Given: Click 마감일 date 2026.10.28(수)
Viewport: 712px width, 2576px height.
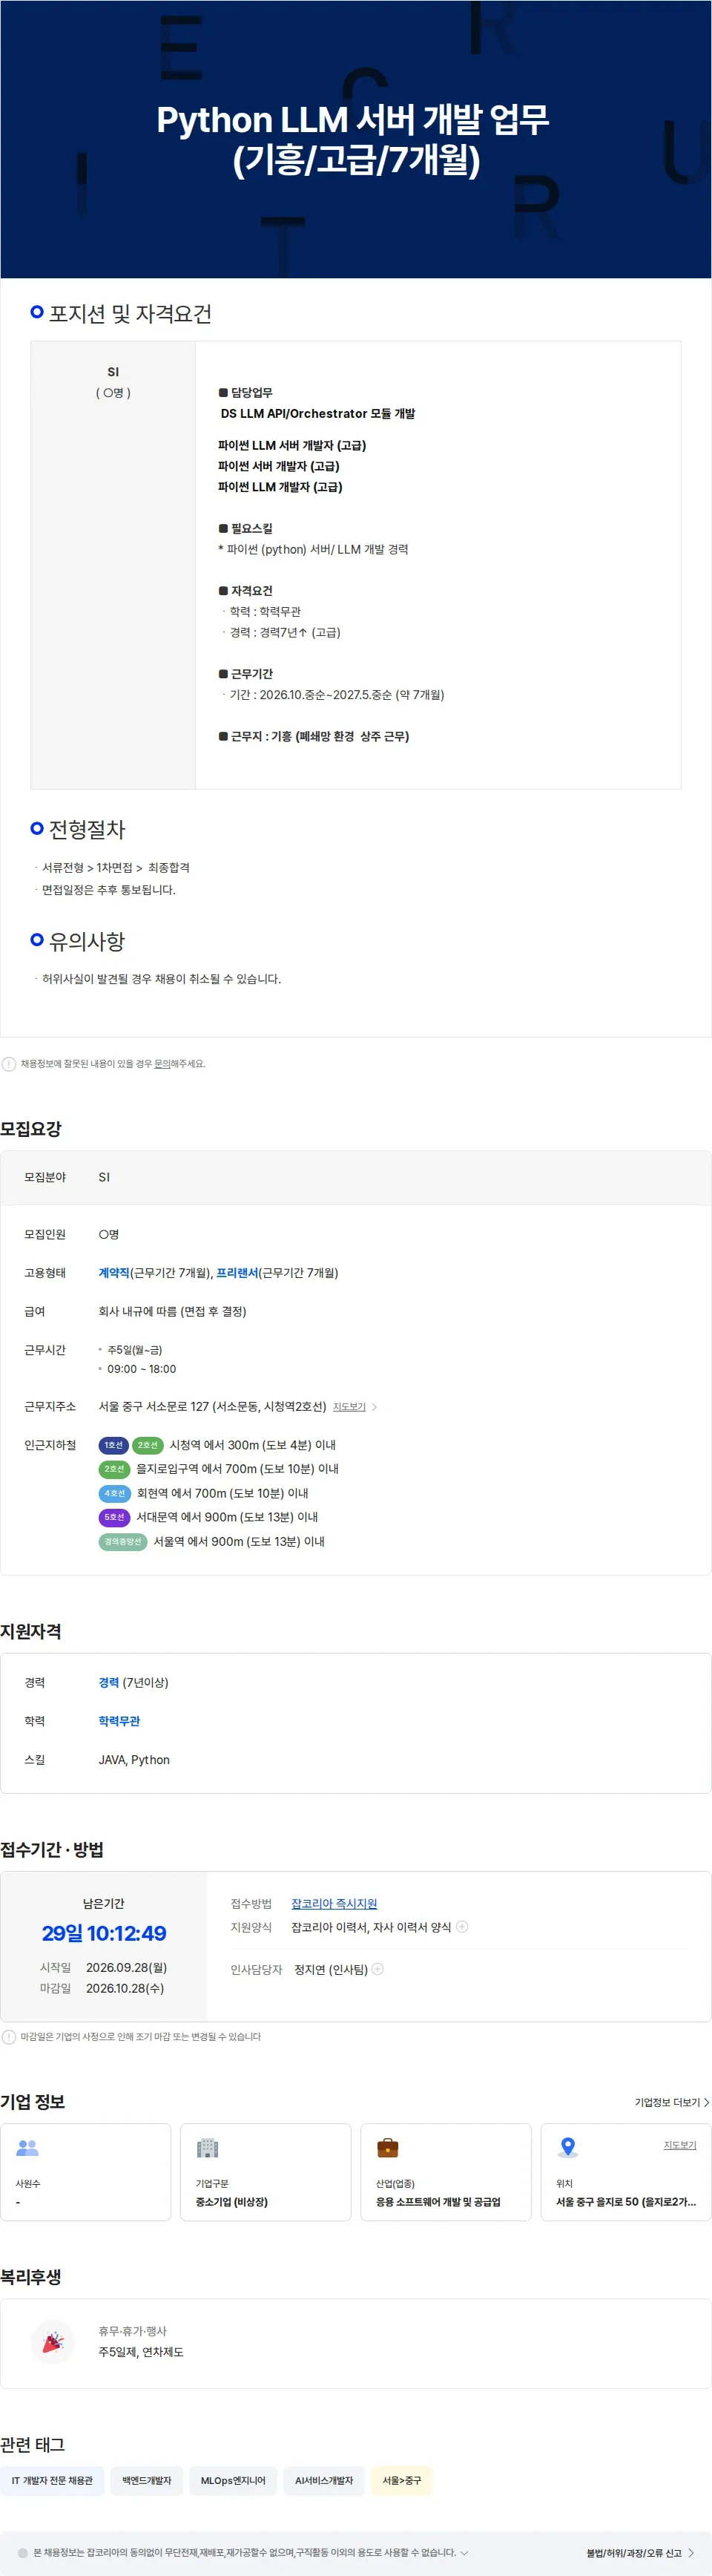Looking at the screenshot, I should coord(125,1988).
